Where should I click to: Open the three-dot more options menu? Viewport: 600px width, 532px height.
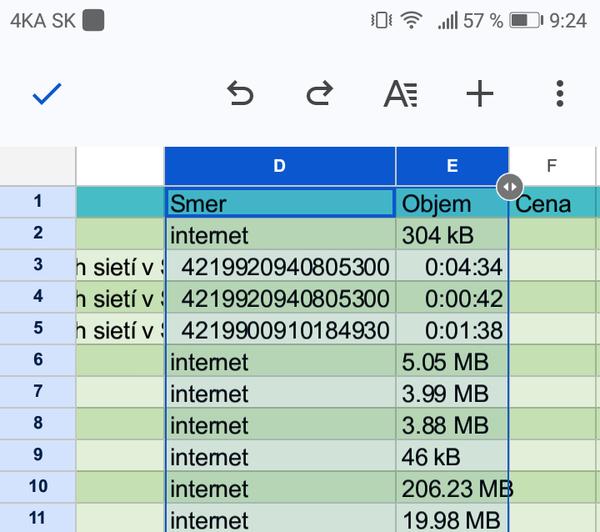pyautogui.click(x=559, y=94)
